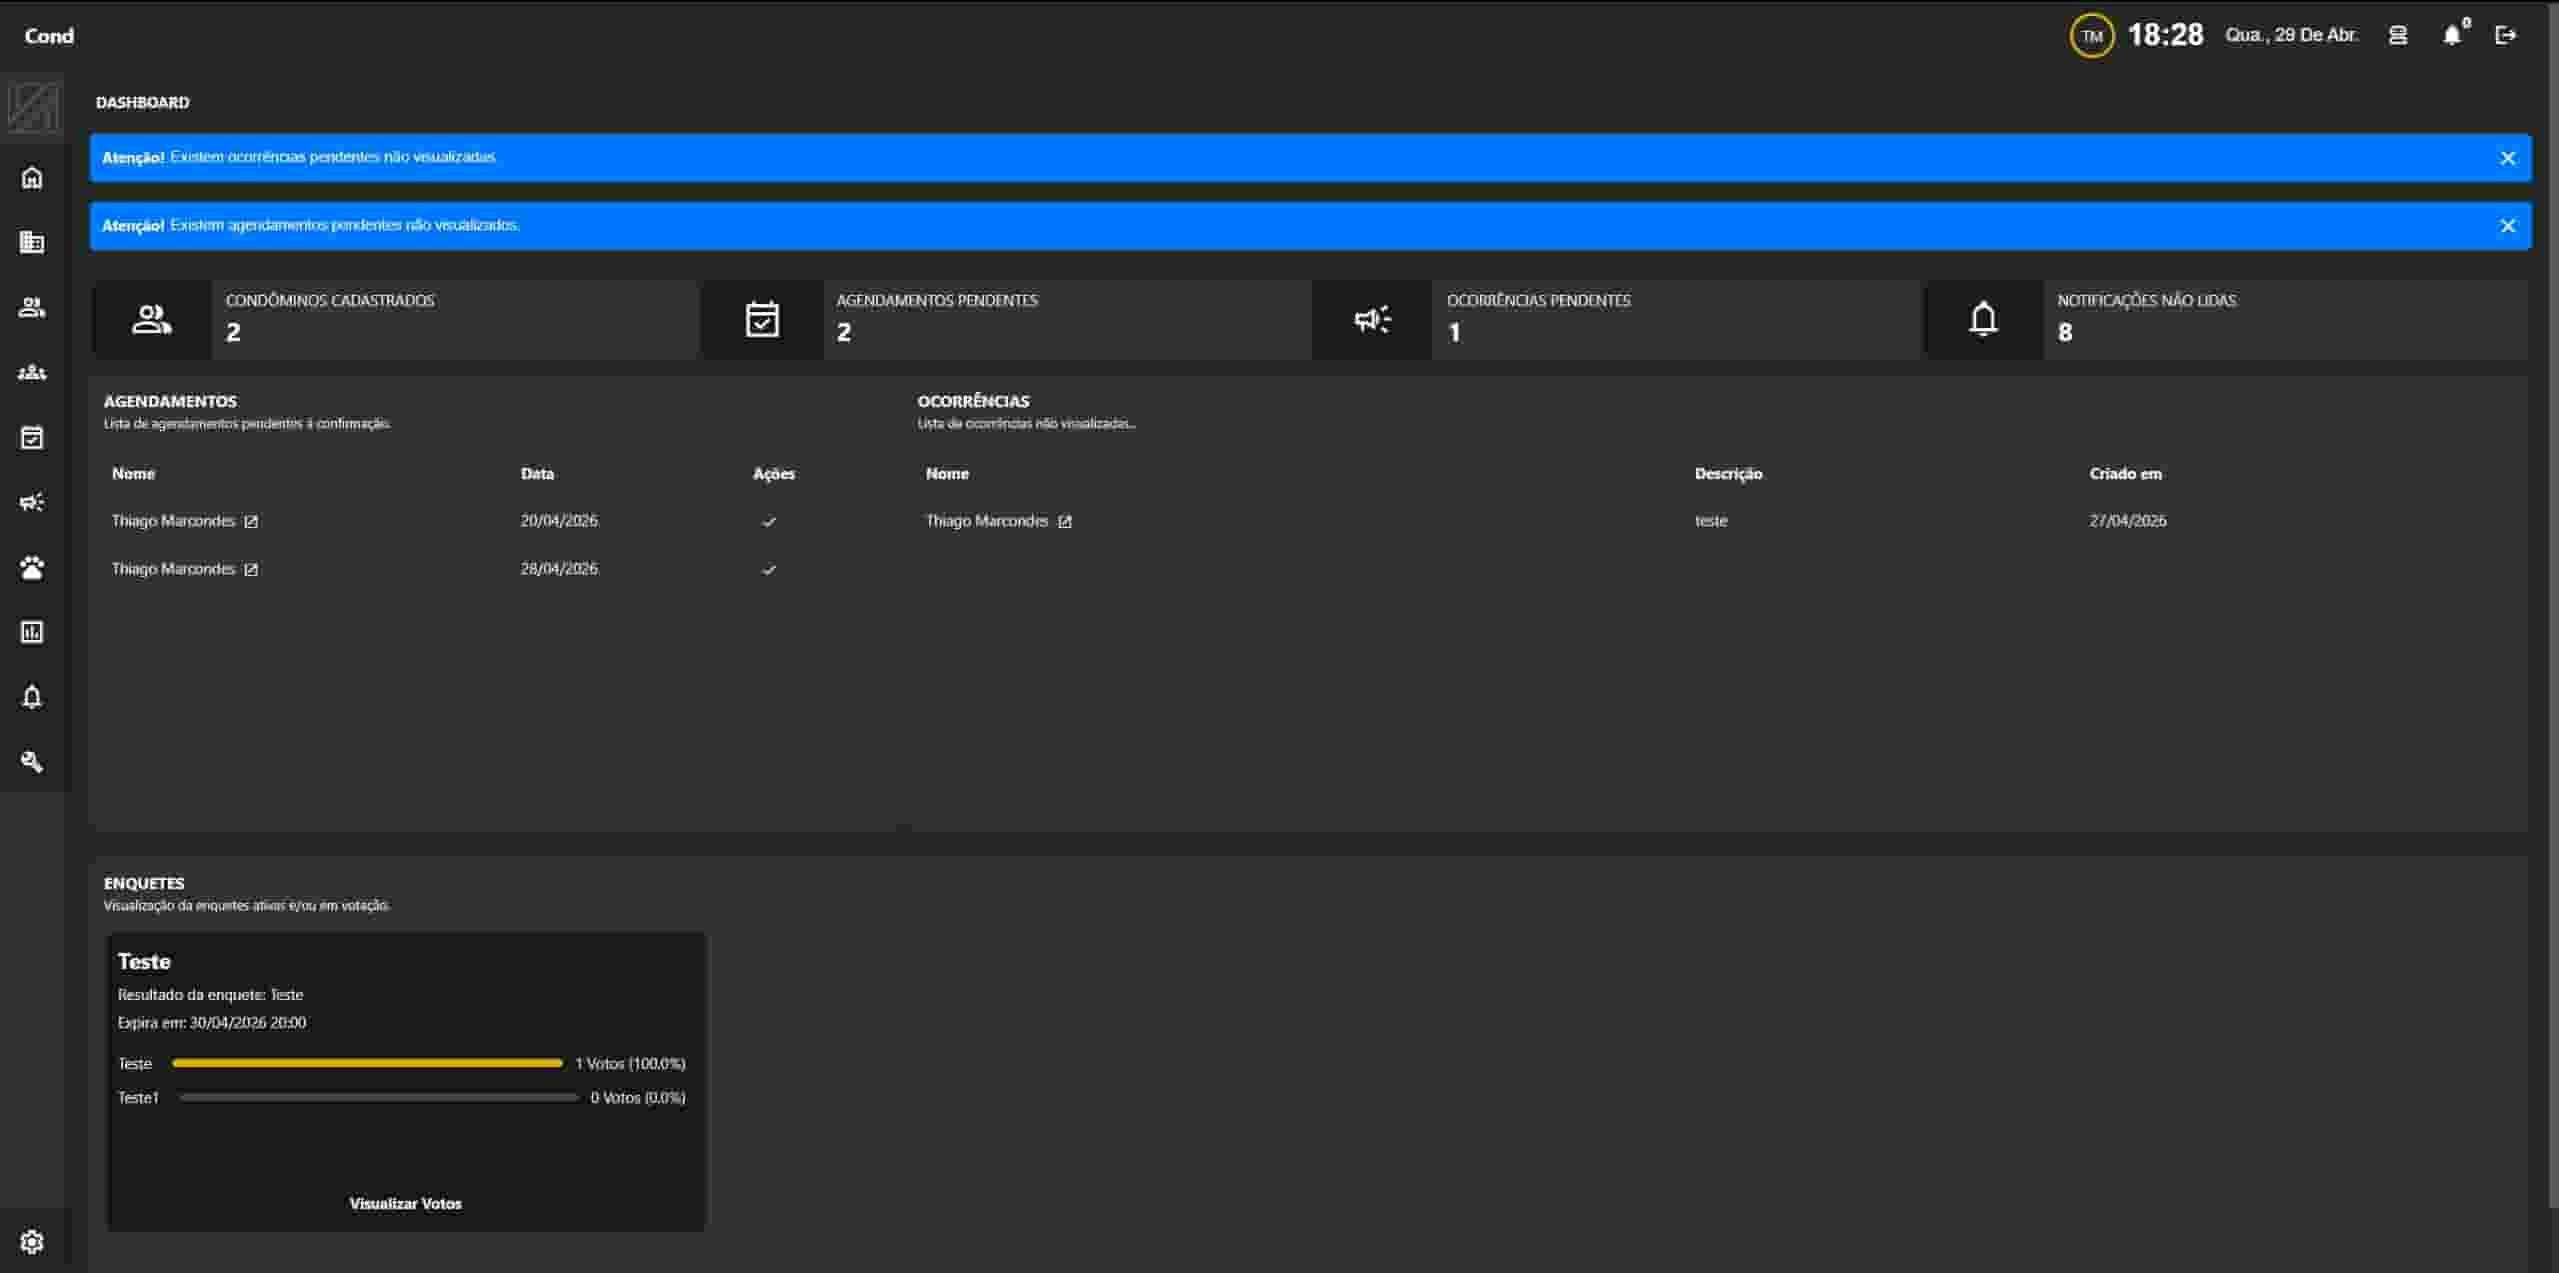Viewport: 2559px width, 1273px height.
Task: Open the building/apartments sidebar icon
Action: [32, 242]
